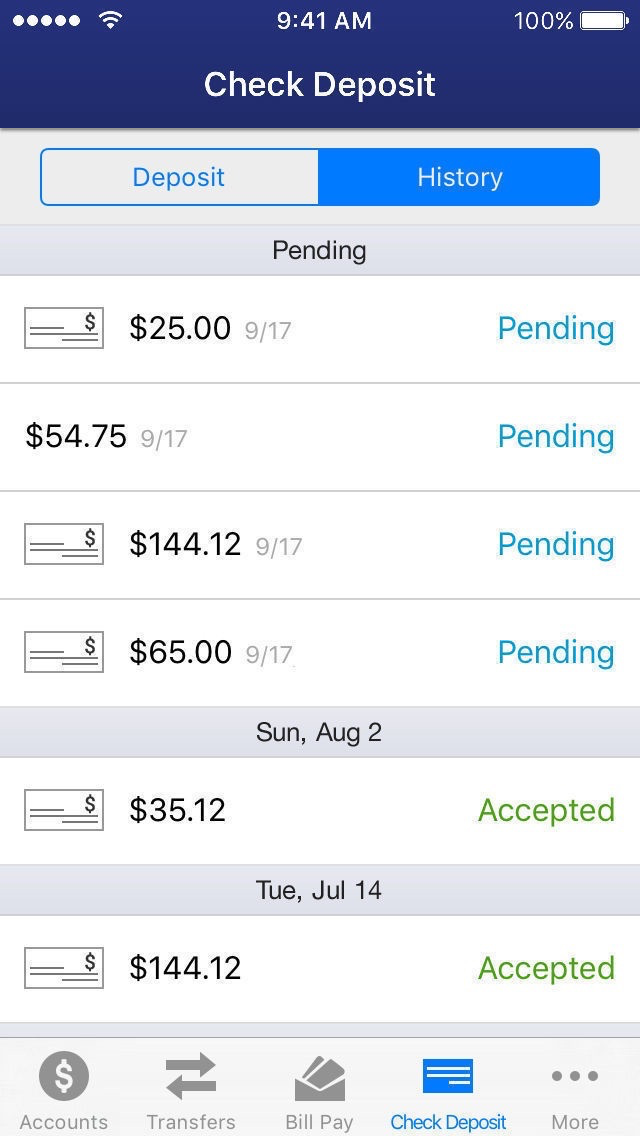Tap Accepted status for Tue, Jul 14
Screen dimensions: 640x1136
pyautogui.click(x=547, y=969)
